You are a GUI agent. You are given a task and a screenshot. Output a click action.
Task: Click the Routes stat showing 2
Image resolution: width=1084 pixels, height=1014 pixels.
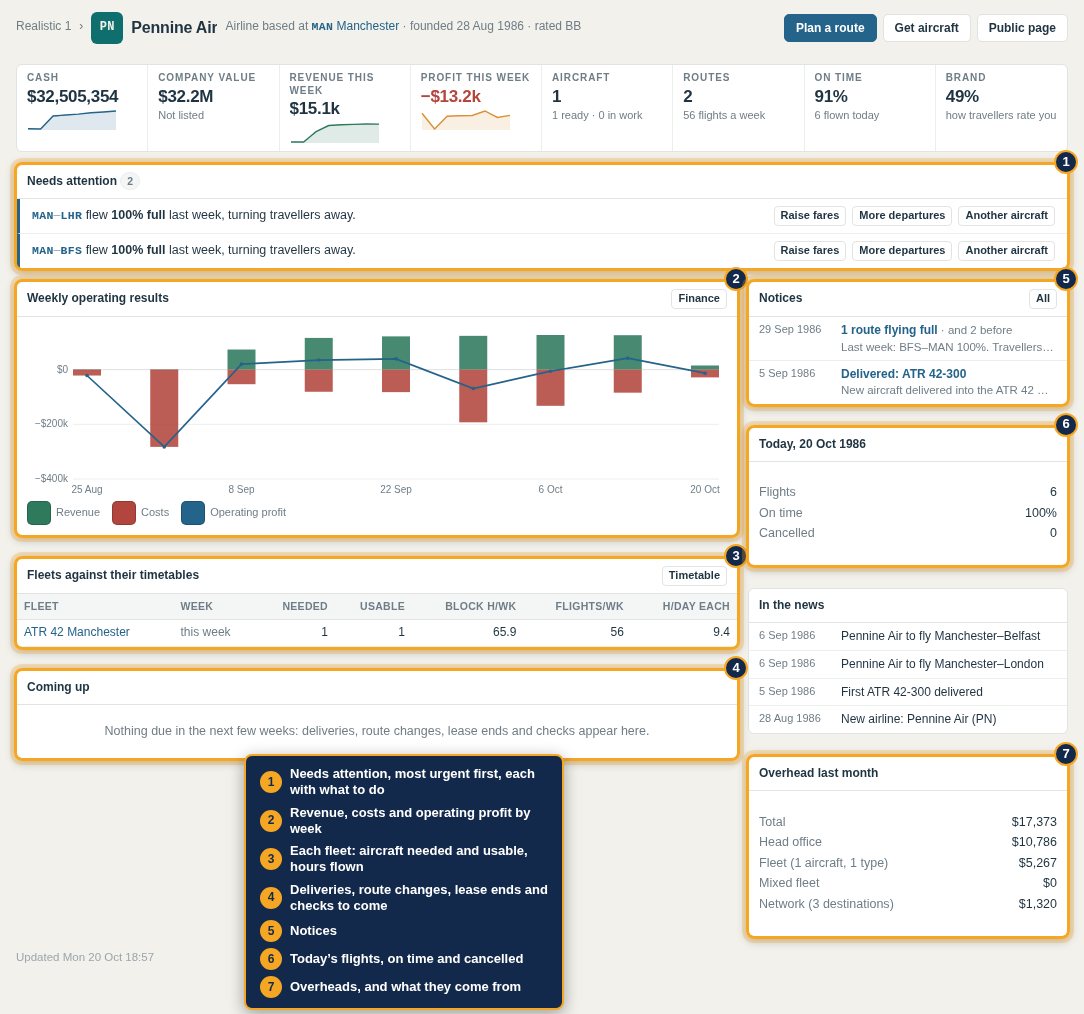(x=738, y=108)
